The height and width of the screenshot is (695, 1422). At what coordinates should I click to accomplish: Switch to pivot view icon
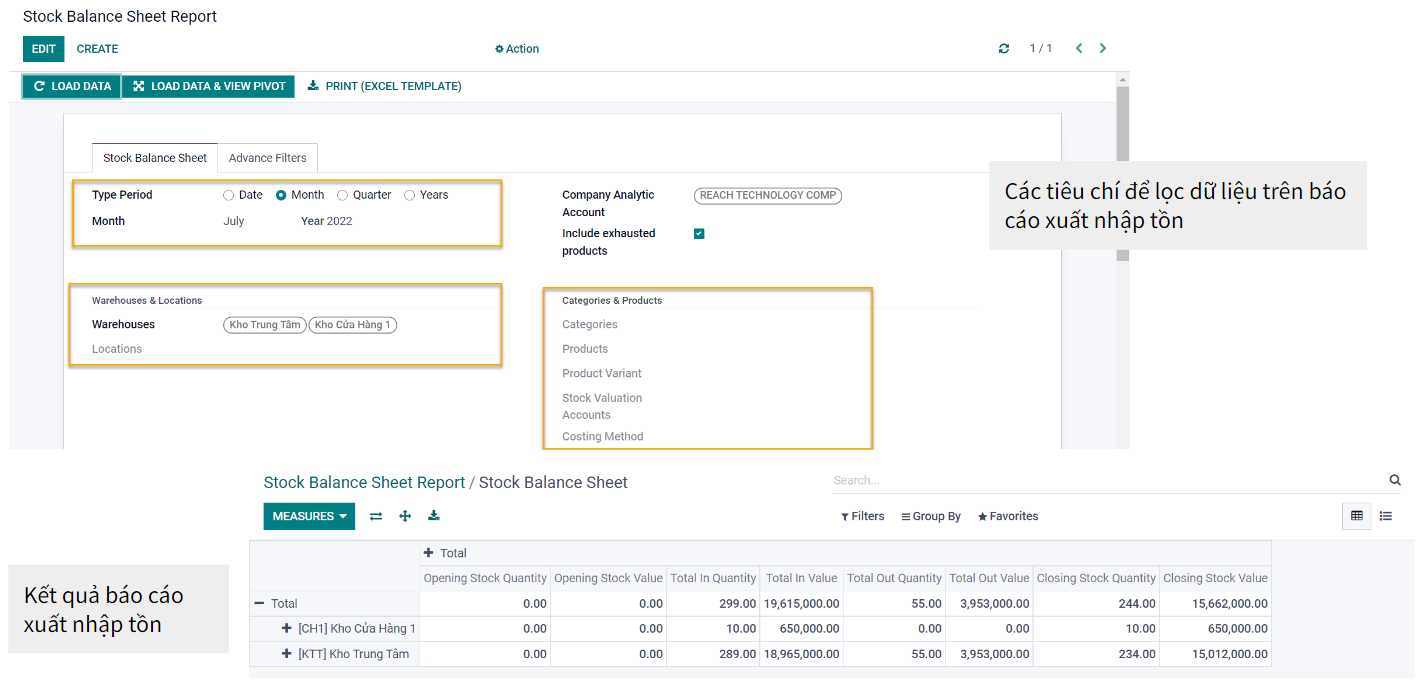point(1357,516)
